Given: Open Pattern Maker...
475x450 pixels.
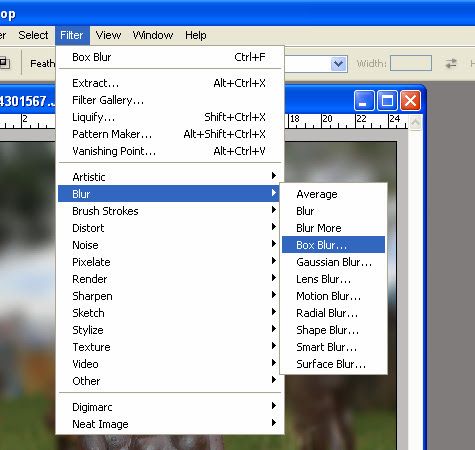Looking at the screenshot, I should tap(170, 134).
